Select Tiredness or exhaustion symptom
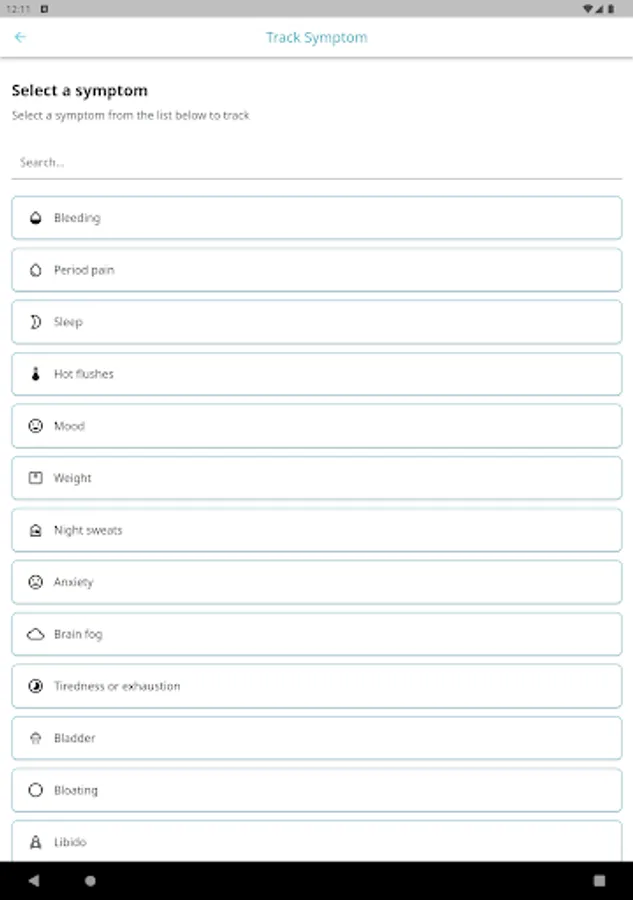 (316, 686)
